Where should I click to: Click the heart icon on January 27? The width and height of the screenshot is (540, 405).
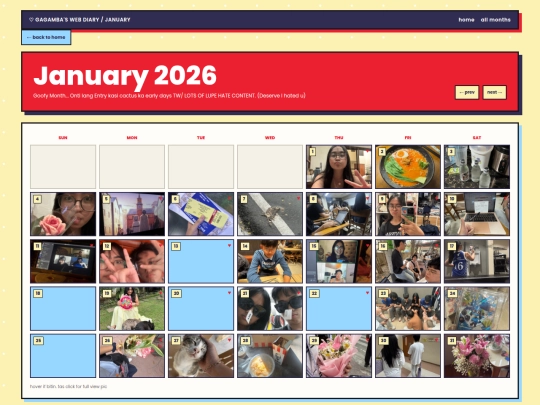pos(229,340)
